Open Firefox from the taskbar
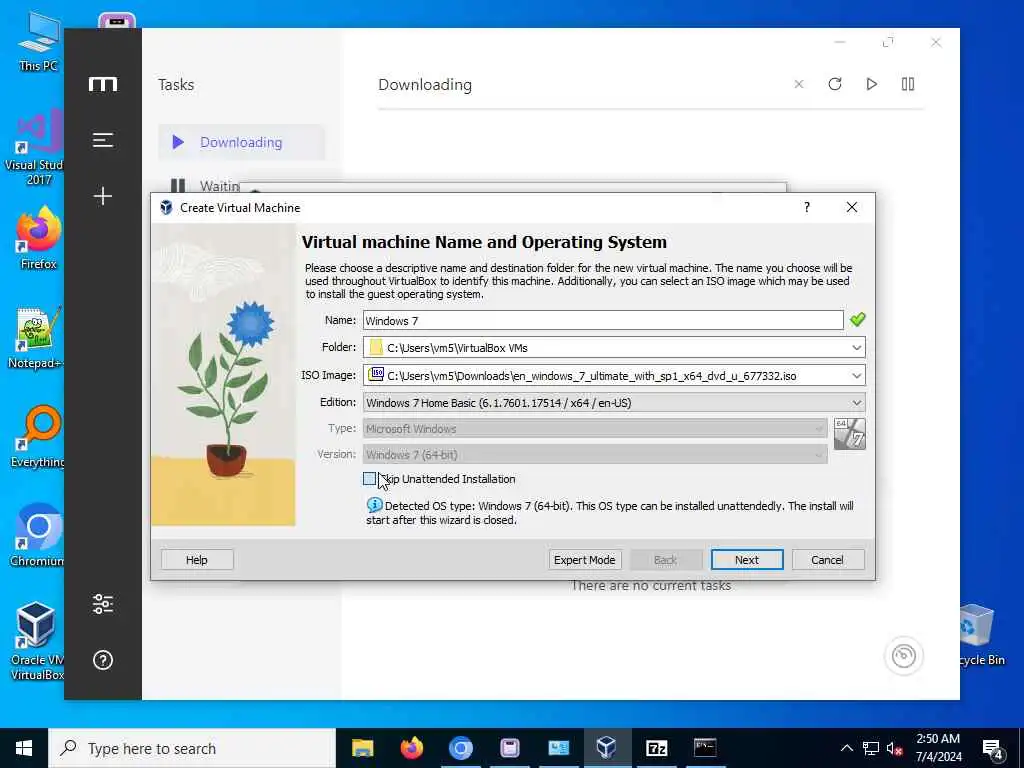1024x768 pixels. point(411,748)
